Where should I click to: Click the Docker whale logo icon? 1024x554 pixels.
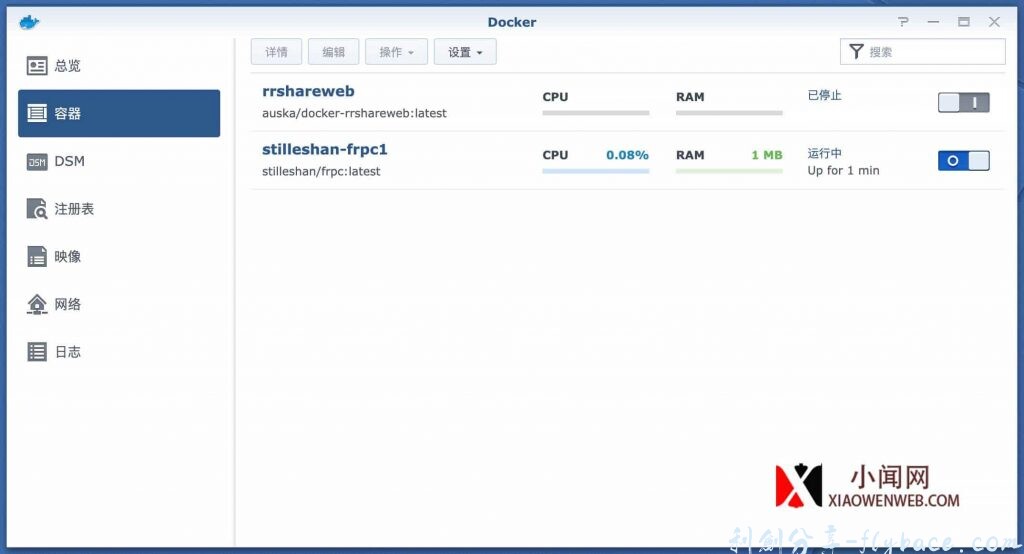[x=29, y=22]
